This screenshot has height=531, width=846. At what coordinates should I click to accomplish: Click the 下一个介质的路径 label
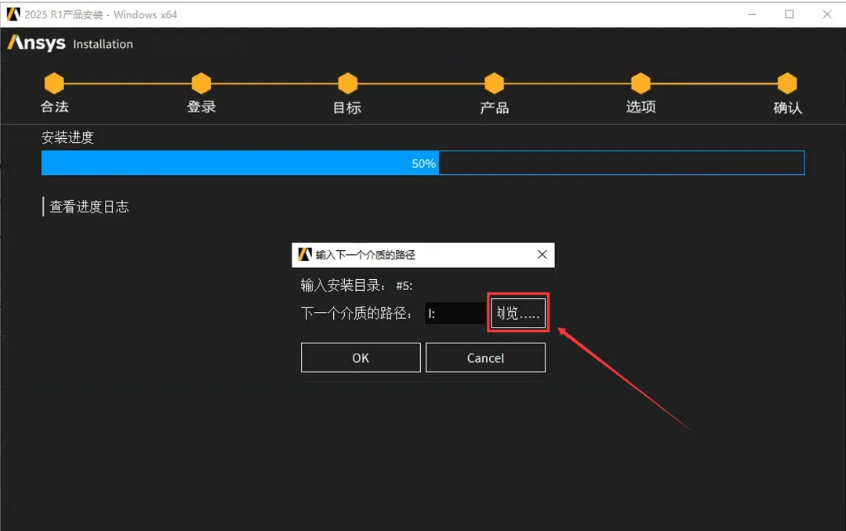coord(356,314)
